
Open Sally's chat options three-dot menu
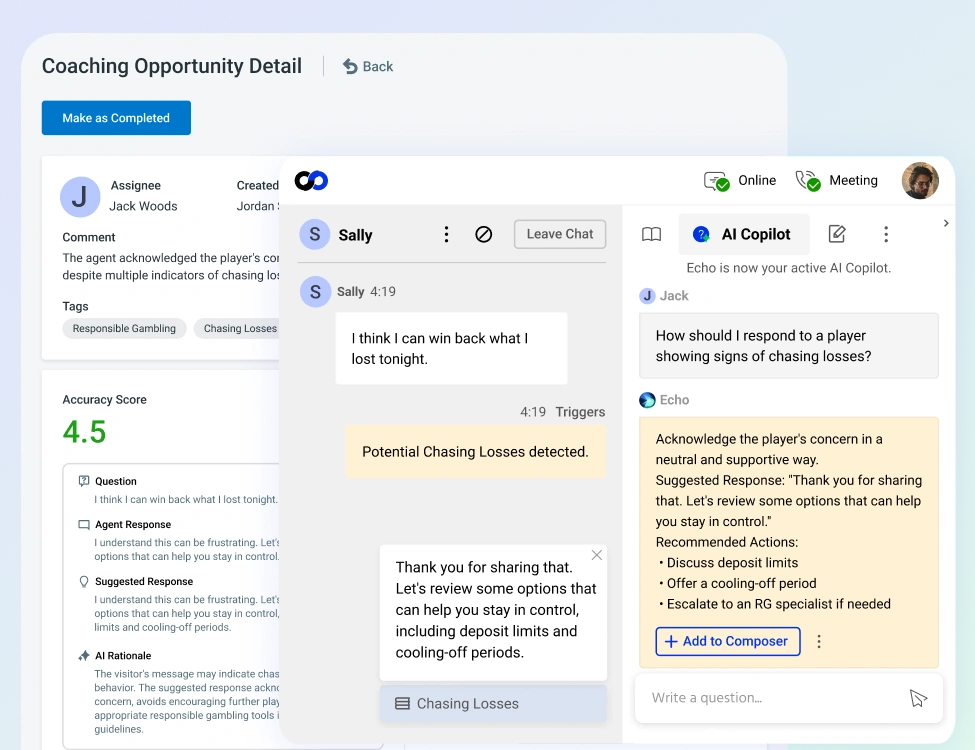click(446, 234)
